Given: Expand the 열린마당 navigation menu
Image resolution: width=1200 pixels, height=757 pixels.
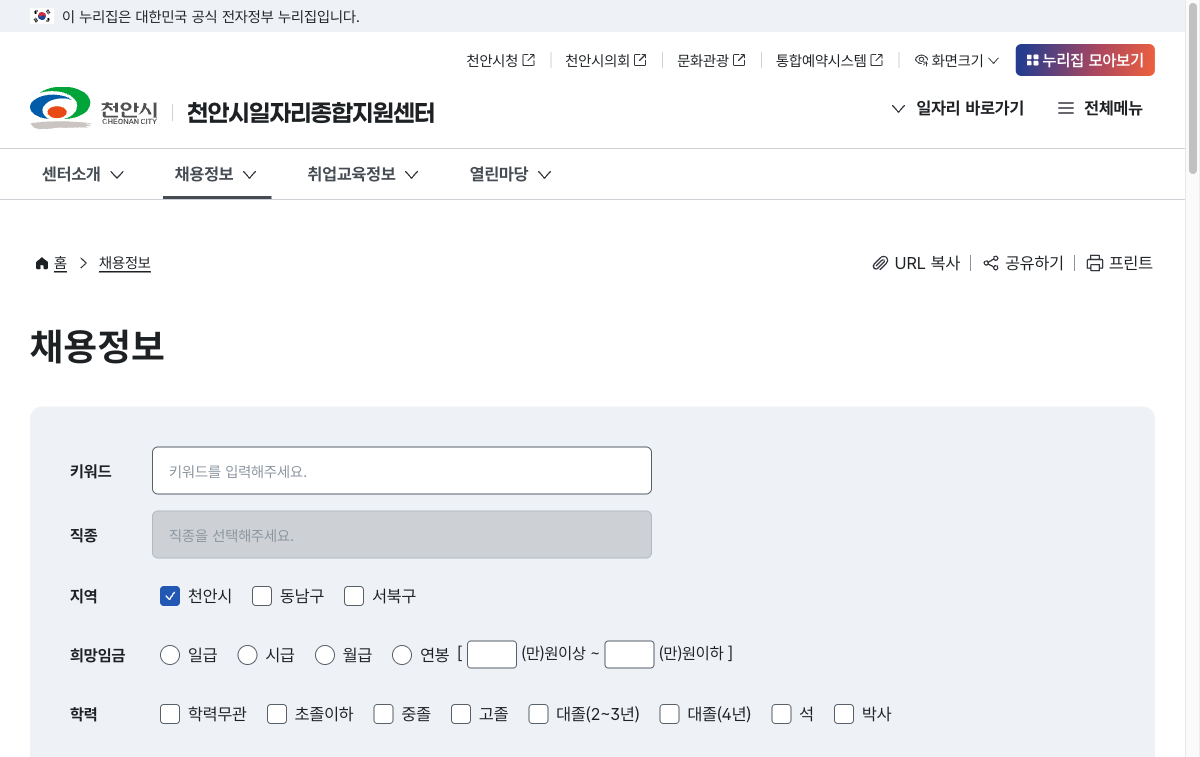Looking at the screenshot, I should pyautogui.click(x=511, y=174).
